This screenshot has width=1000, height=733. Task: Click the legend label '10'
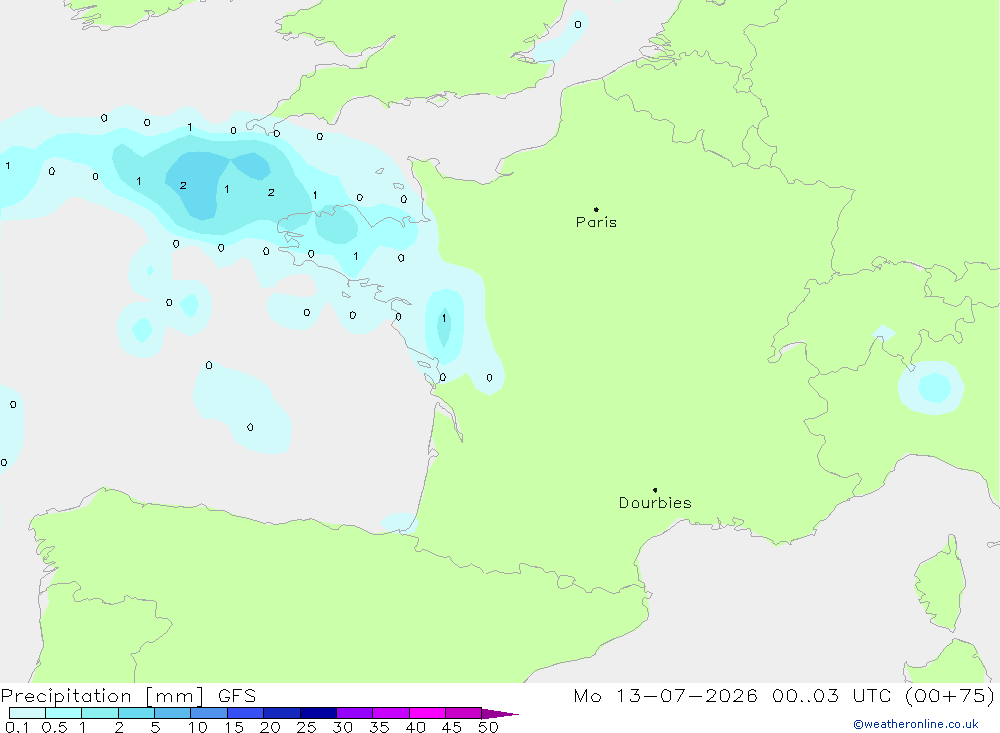(x=197, y=727)
